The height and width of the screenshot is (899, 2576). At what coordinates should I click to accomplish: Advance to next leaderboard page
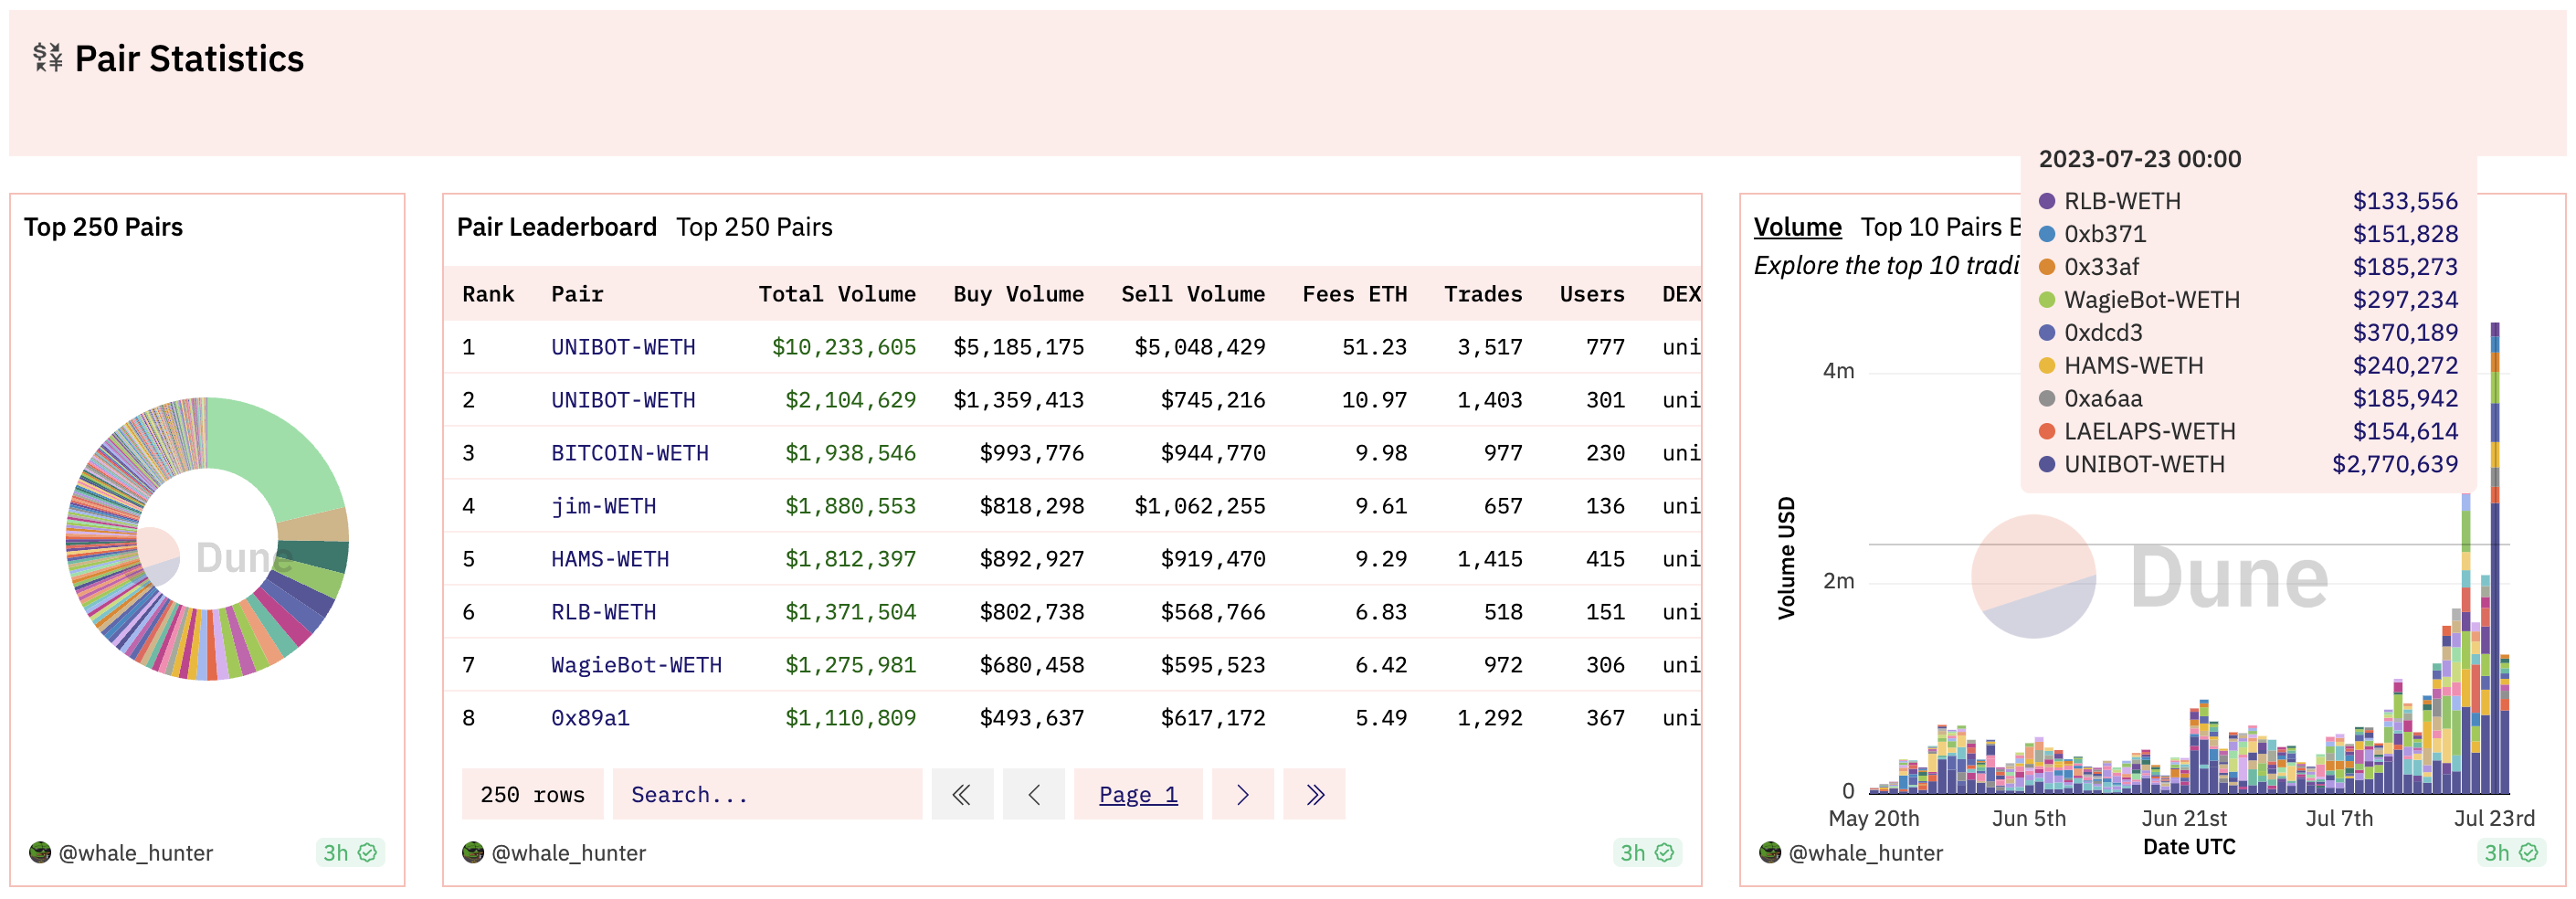[1242, 795]
